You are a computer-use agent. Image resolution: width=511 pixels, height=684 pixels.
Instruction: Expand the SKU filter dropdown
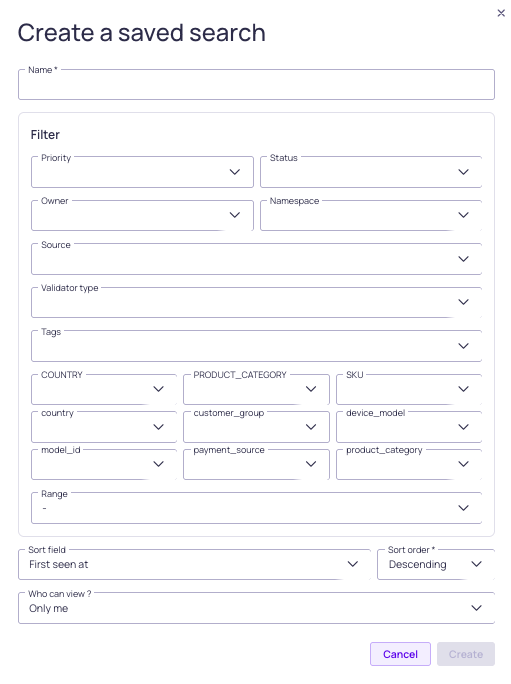[x=409, y=389]
